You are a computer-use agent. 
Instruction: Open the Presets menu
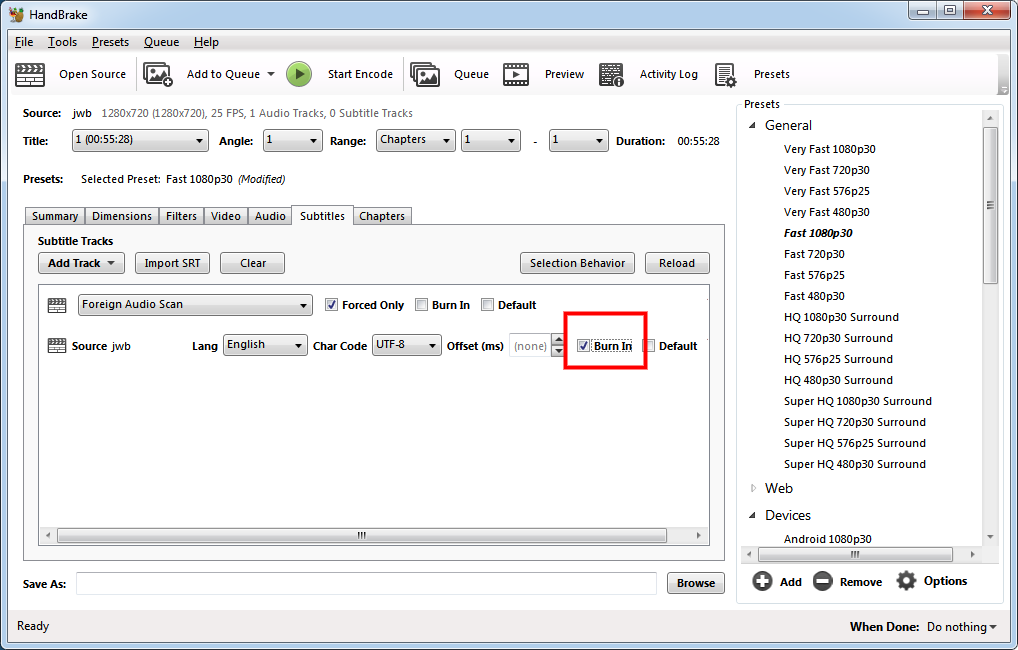point(110,42)
